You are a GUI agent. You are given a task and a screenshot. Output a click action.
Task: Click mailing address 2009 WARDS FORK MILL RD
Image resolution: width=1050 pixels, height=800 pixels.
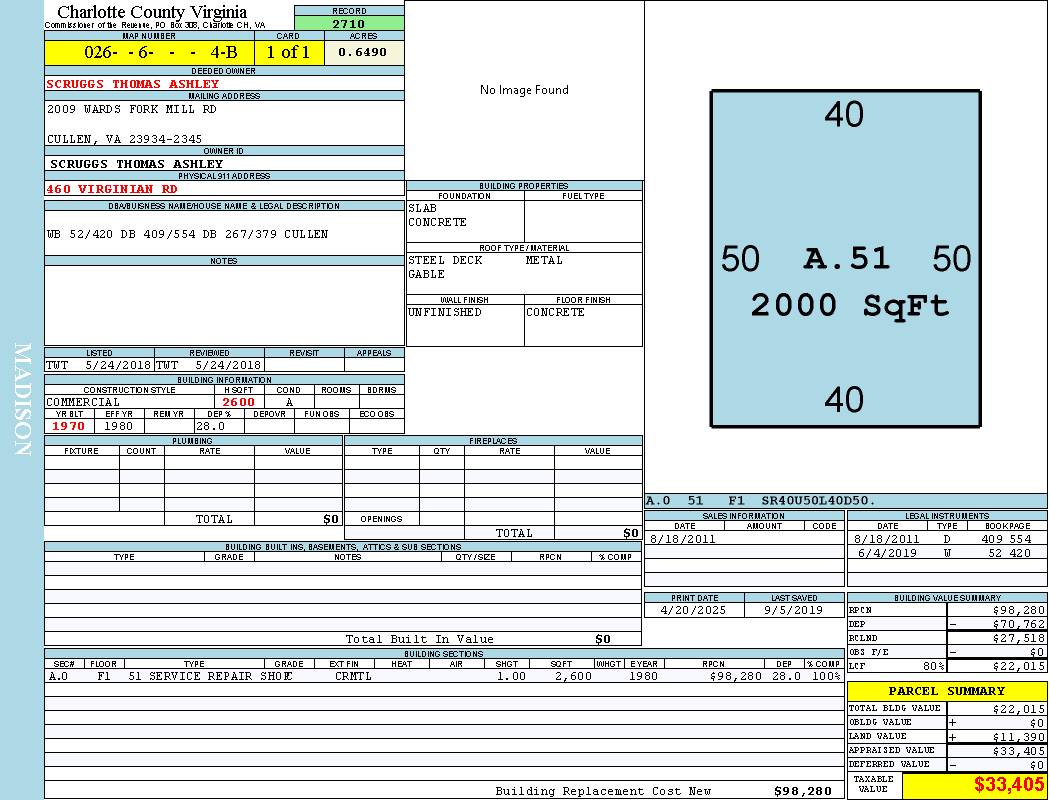tap(132, 109)
